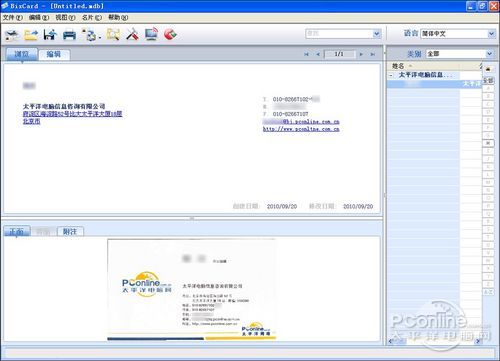Click the 北京市 address link
500x361 pixels.
[31, 121]
